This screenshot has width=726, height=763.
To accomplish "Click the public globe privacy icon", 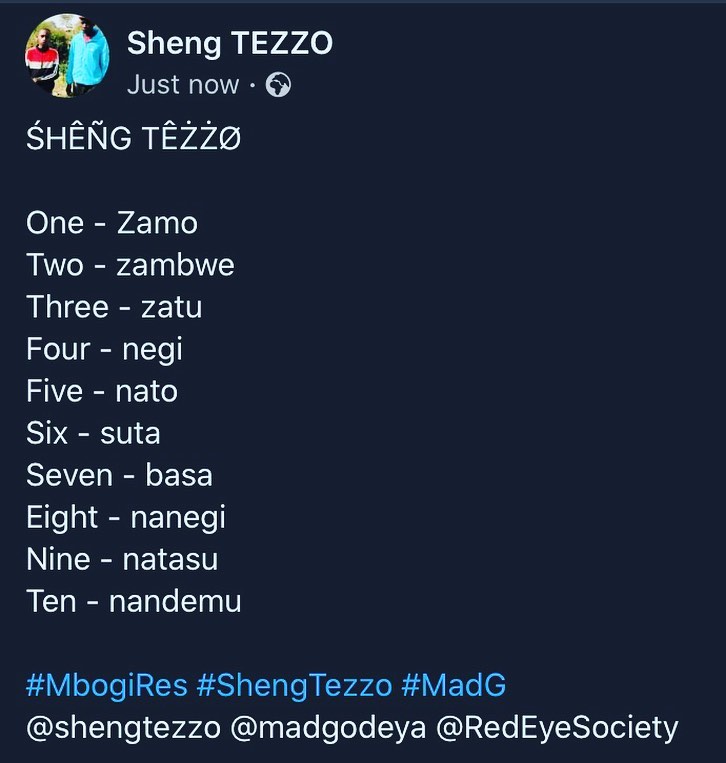I will point(279,85).
